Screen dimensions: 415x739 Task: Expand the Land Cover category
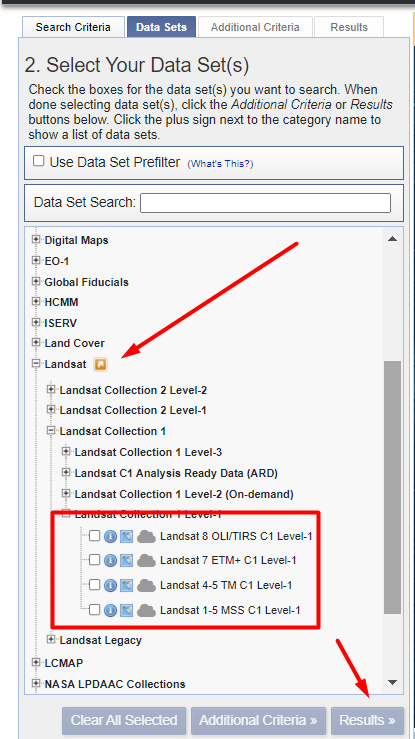click(x=36, y=342)
